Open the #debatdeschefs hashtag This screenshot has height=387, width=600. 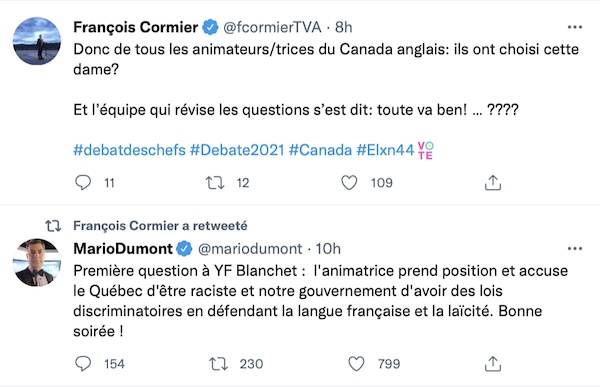129,150
